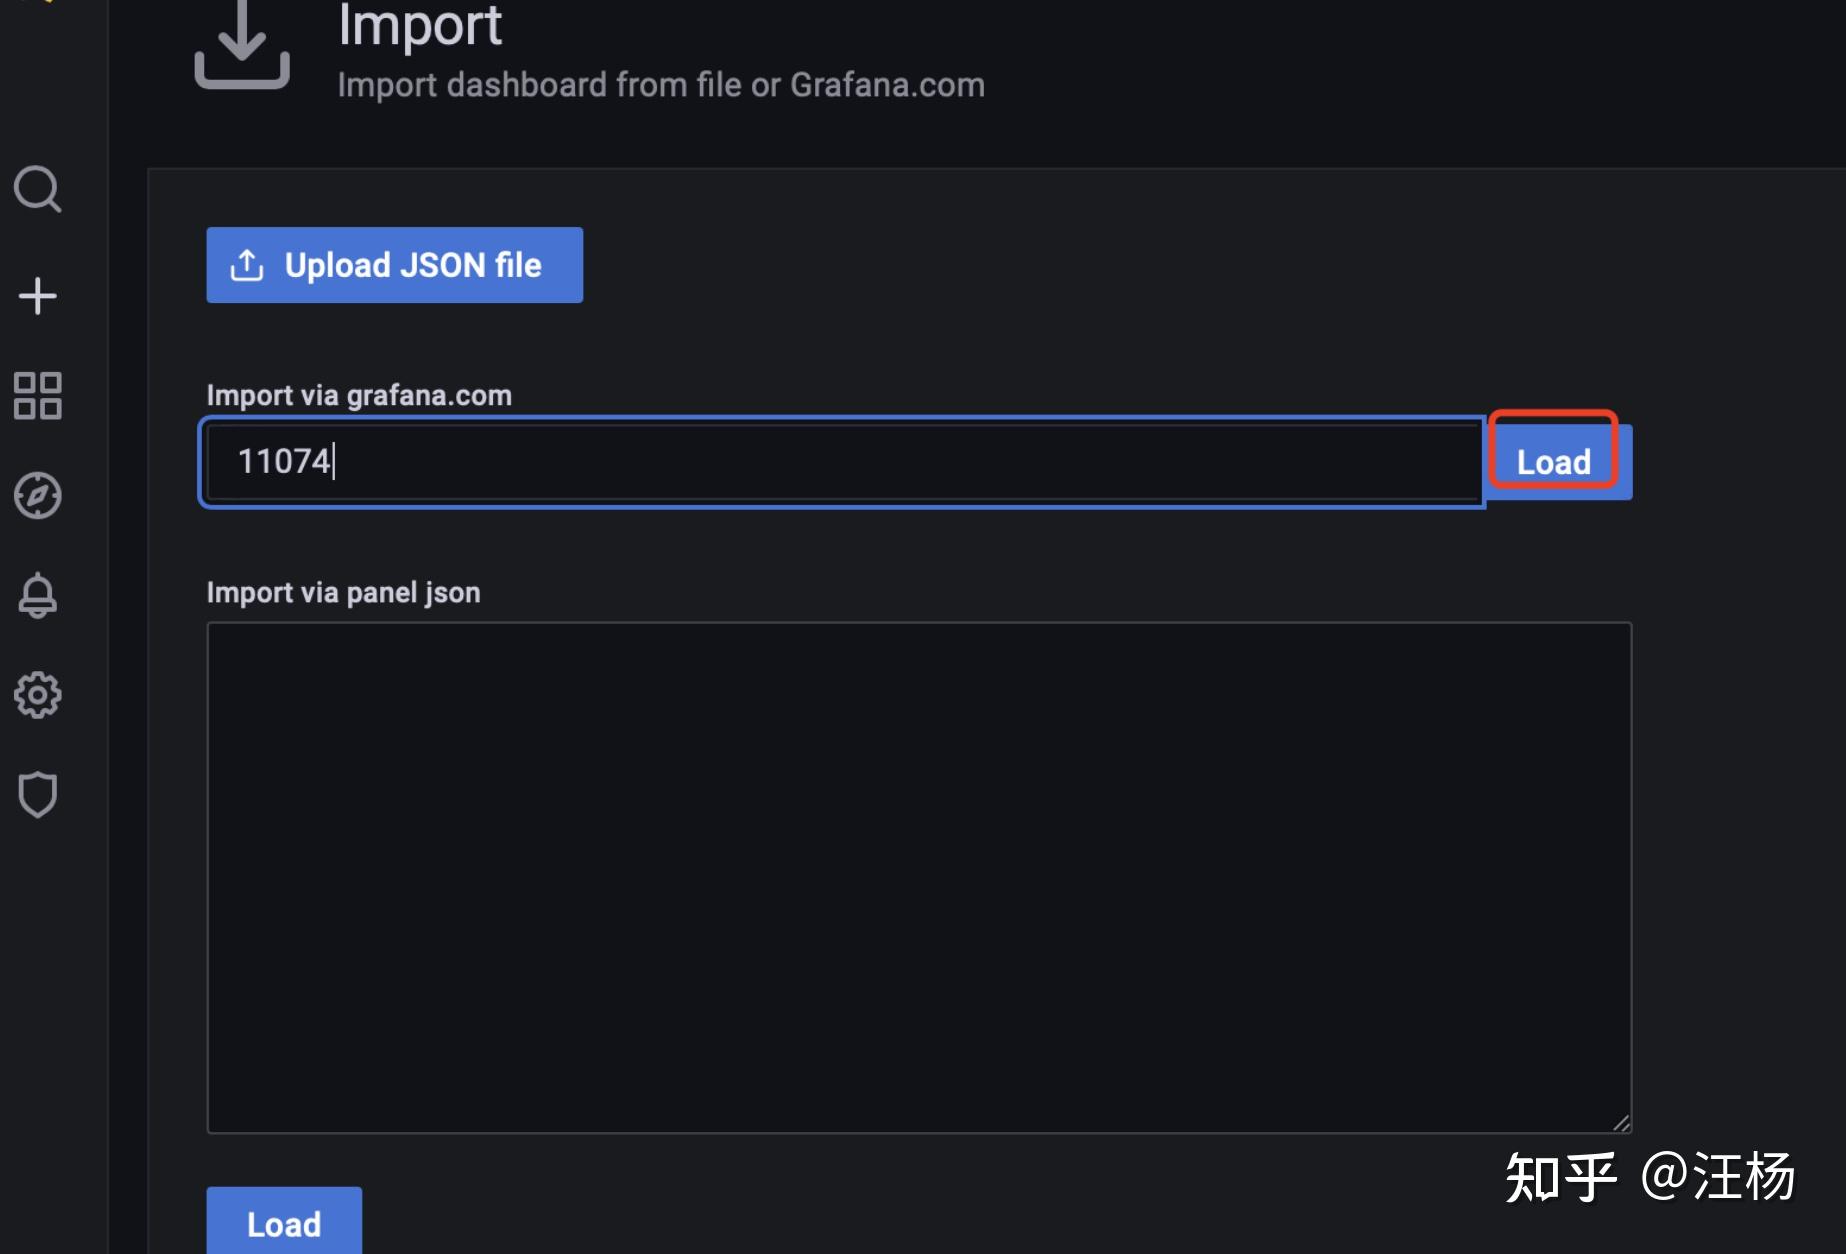Image resolution: width=1846 pixels, height=1254 pixels.
Task: Click the "Import via grafana.com" label
Action: 359,396
